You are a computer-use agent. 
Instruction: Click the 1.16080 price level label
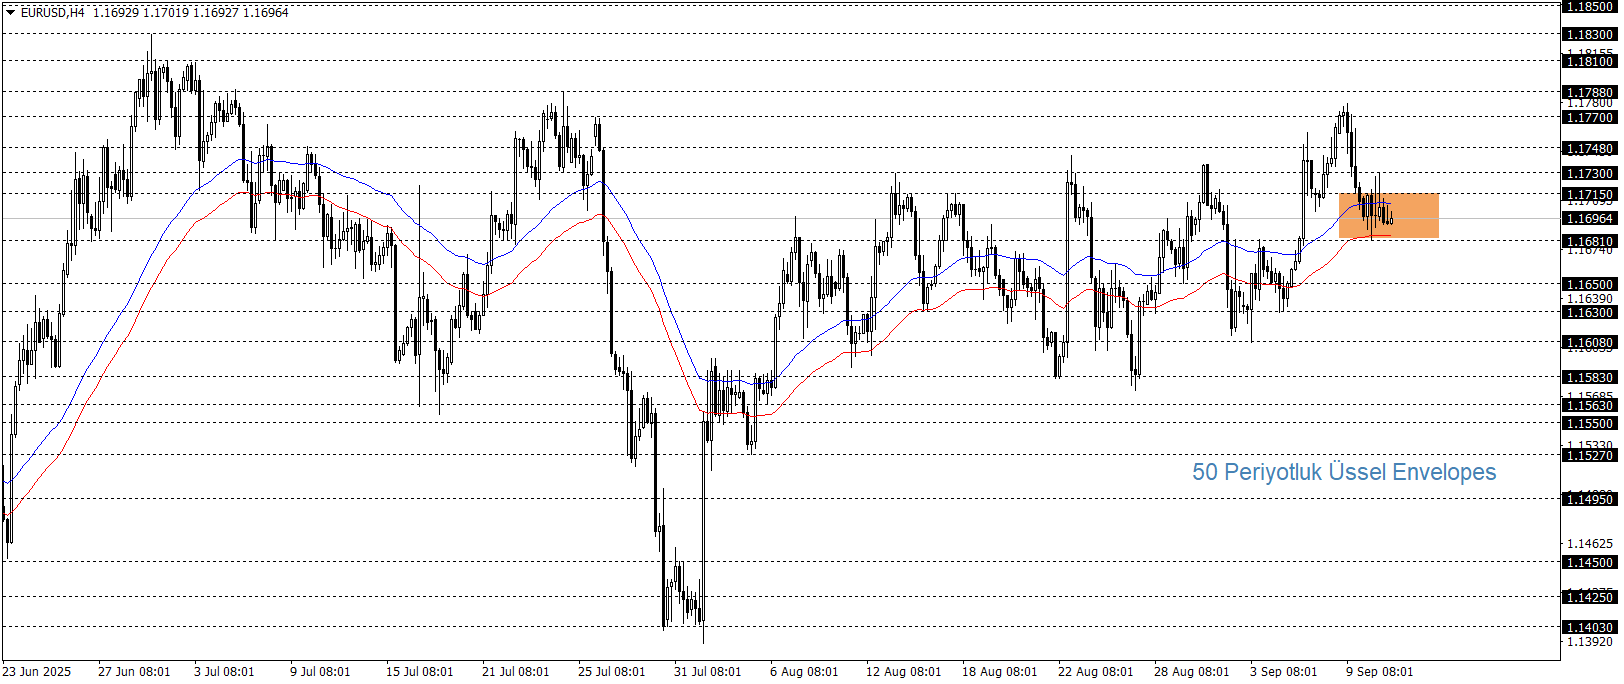coord(1589,342)
